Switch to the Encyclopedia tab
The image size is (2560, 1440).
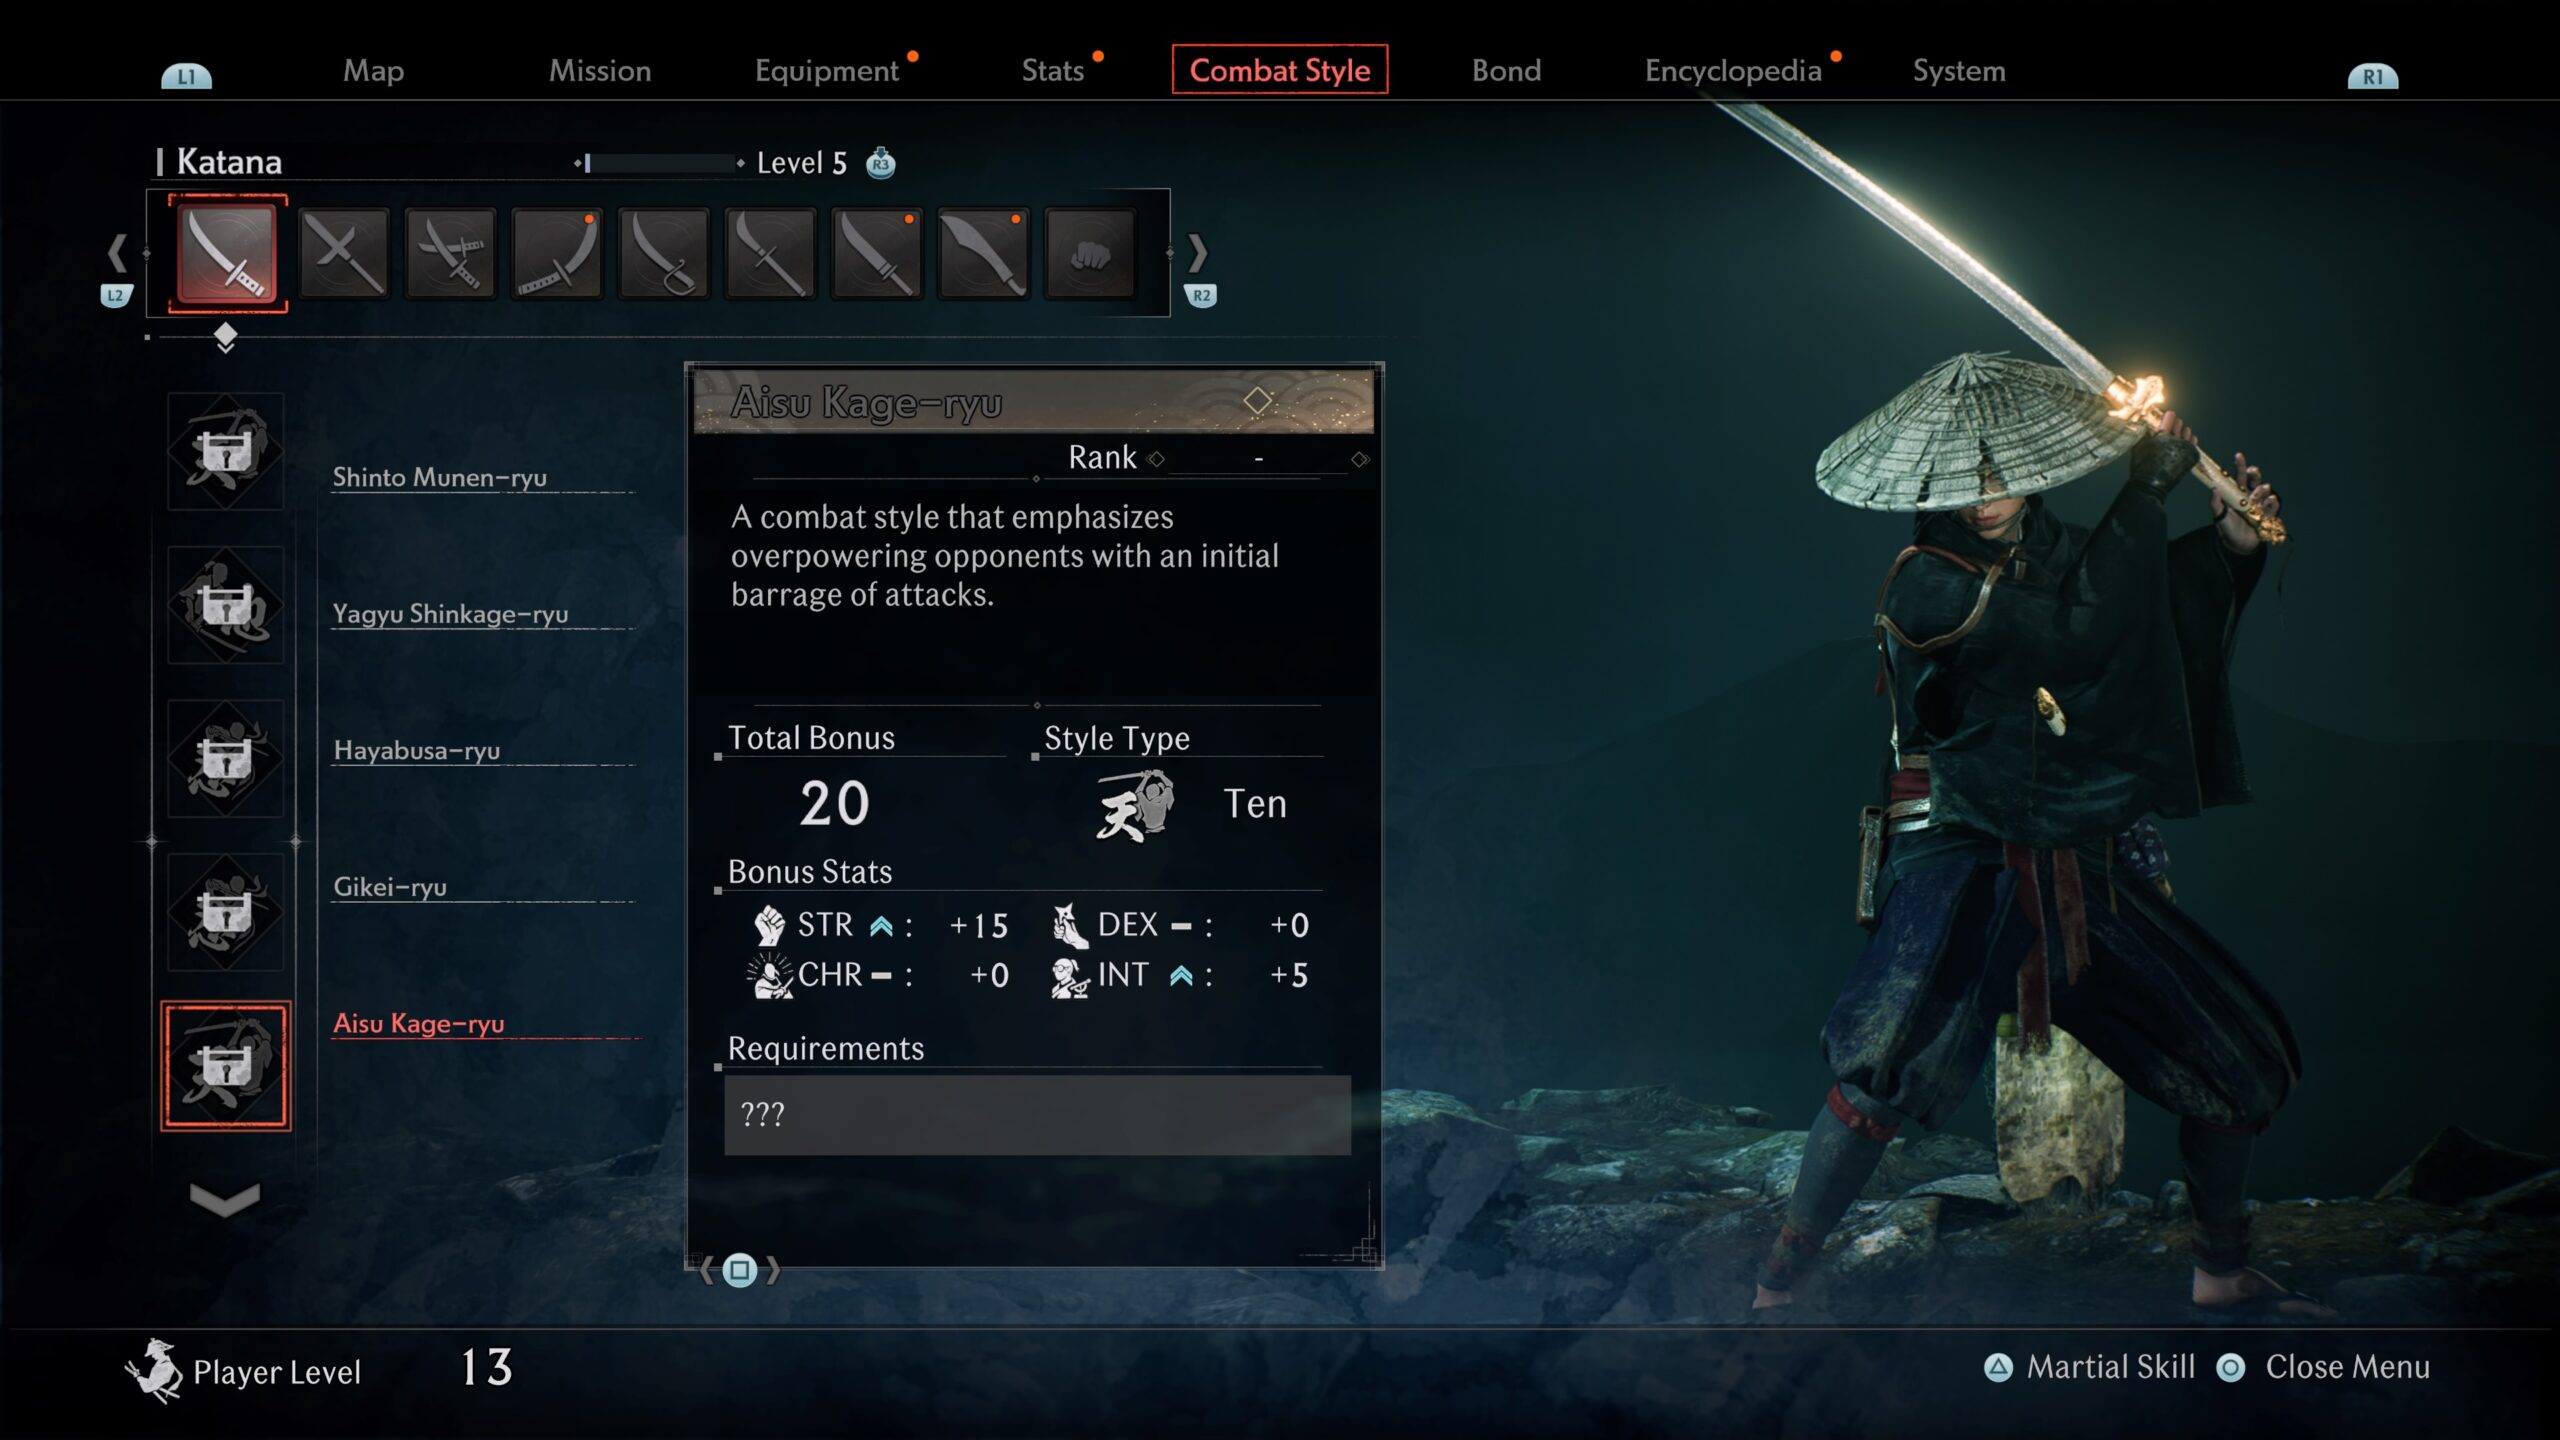pos(1733,71)
